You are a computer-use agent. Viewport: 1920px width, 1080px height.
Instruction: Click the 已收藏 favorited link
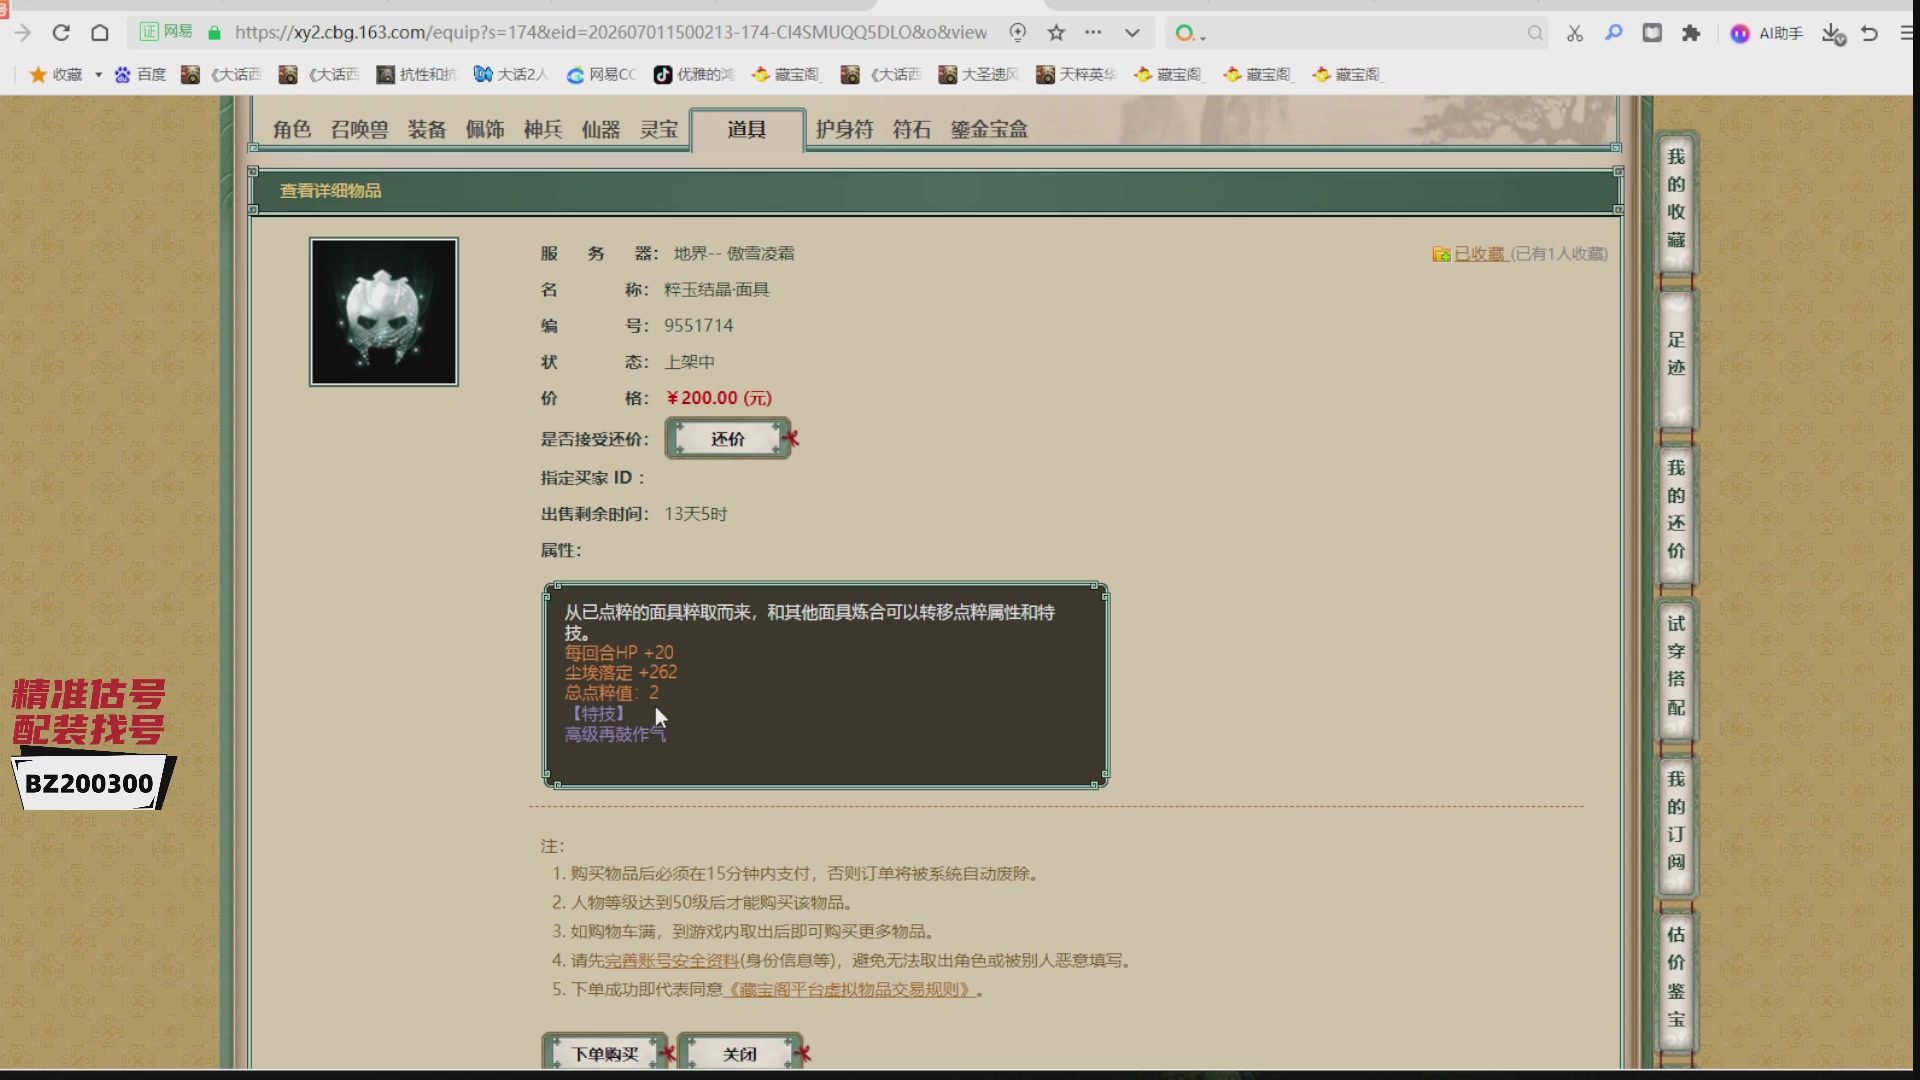[1479, 254]
